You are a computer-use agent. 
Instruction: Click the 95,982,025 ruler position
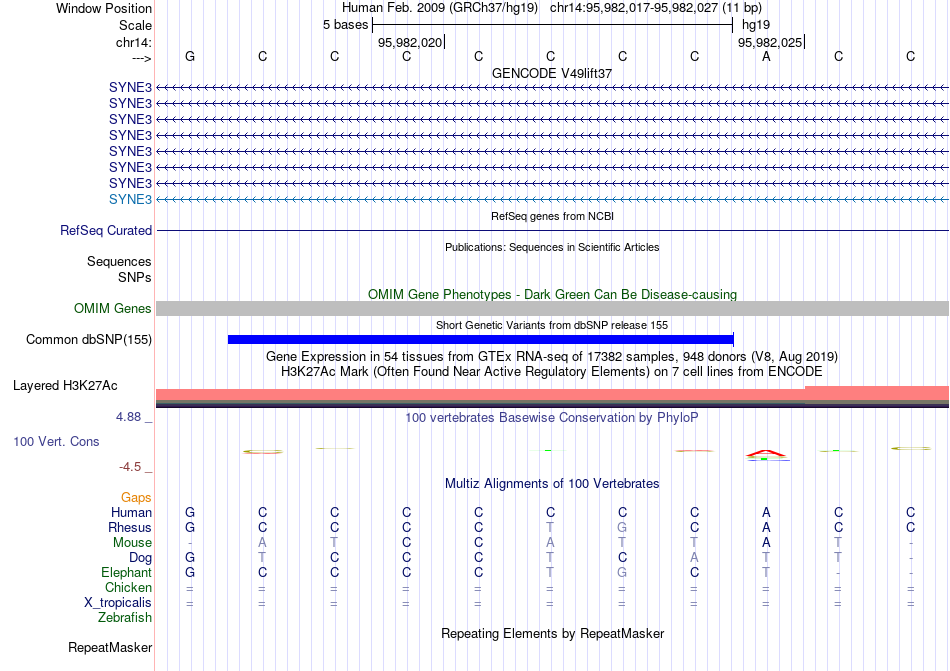(x=770, y=42)
